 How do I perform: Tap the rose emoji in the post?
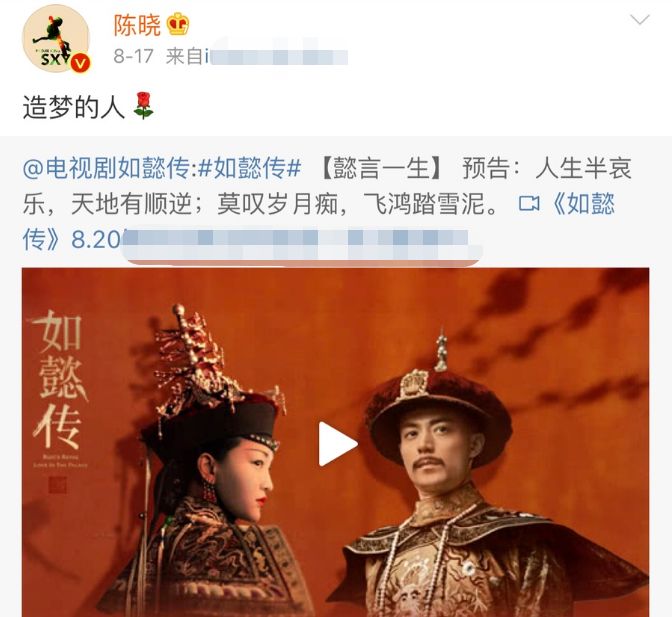[x=143, y=105]
